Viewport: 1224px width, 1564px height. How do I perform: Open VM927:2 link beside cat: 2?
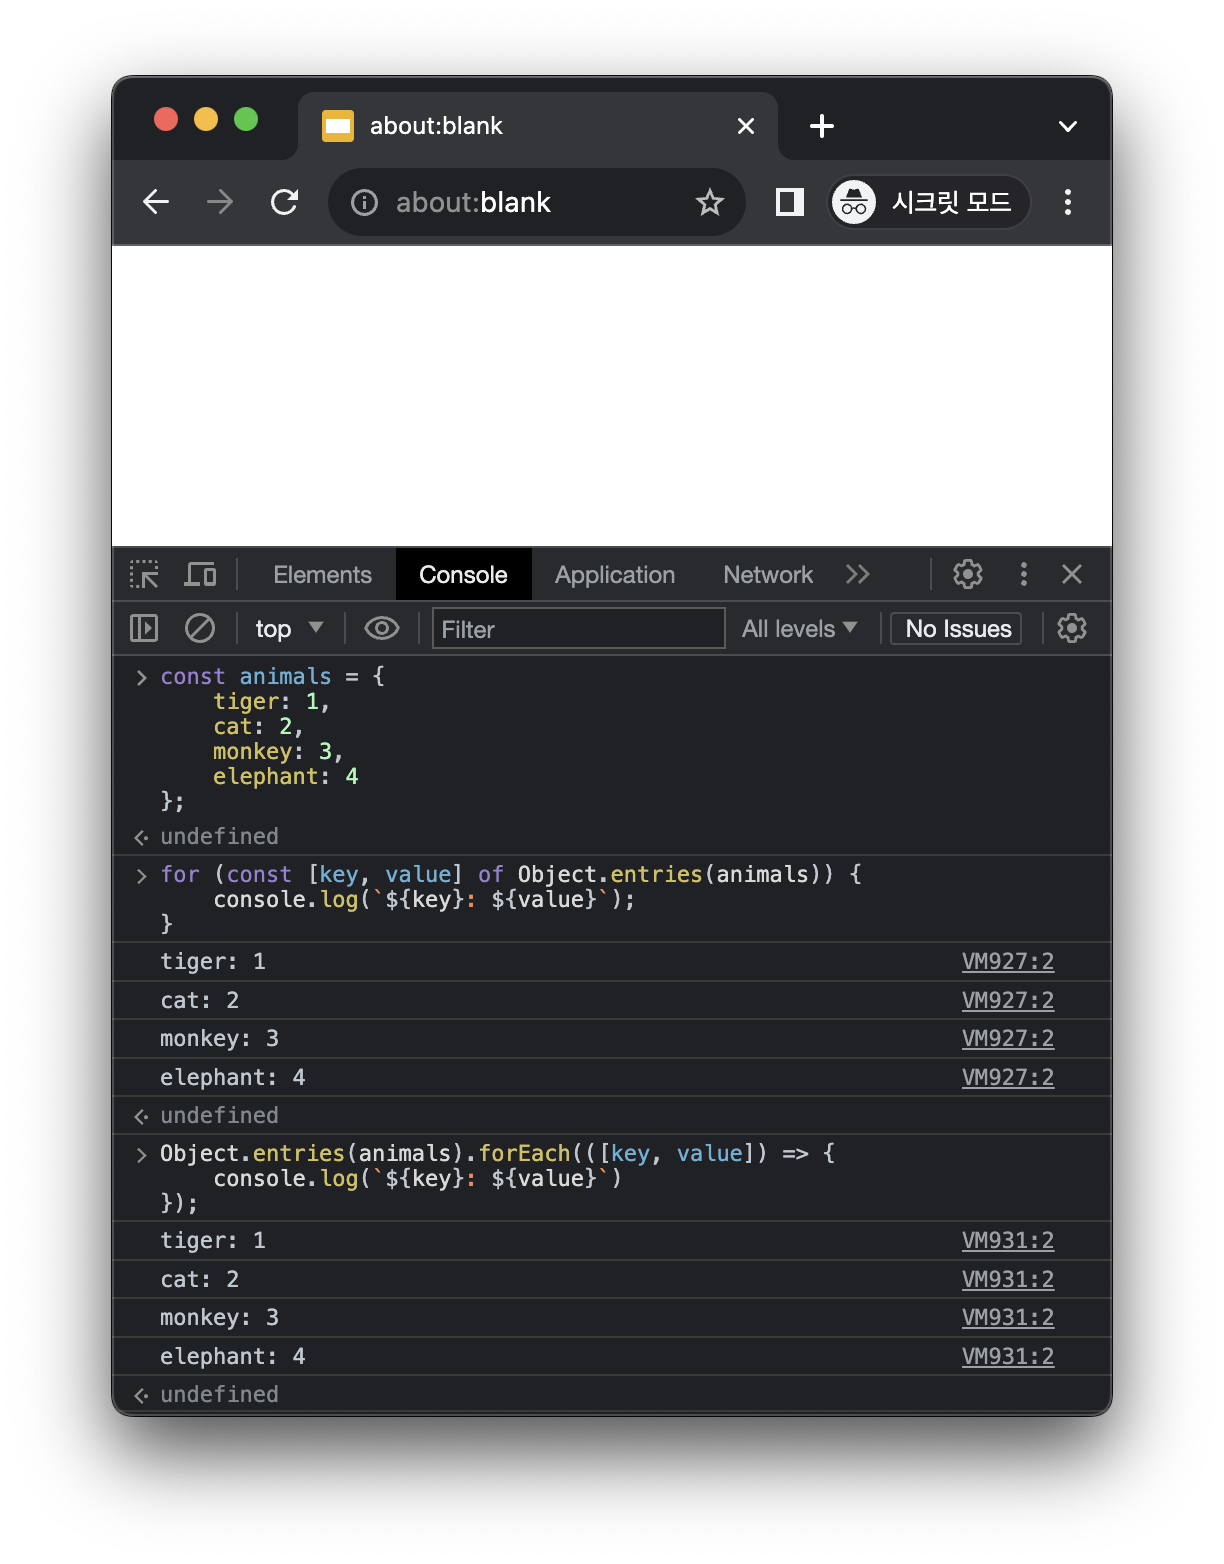pyautogui.click(x=1007, y=1001)
